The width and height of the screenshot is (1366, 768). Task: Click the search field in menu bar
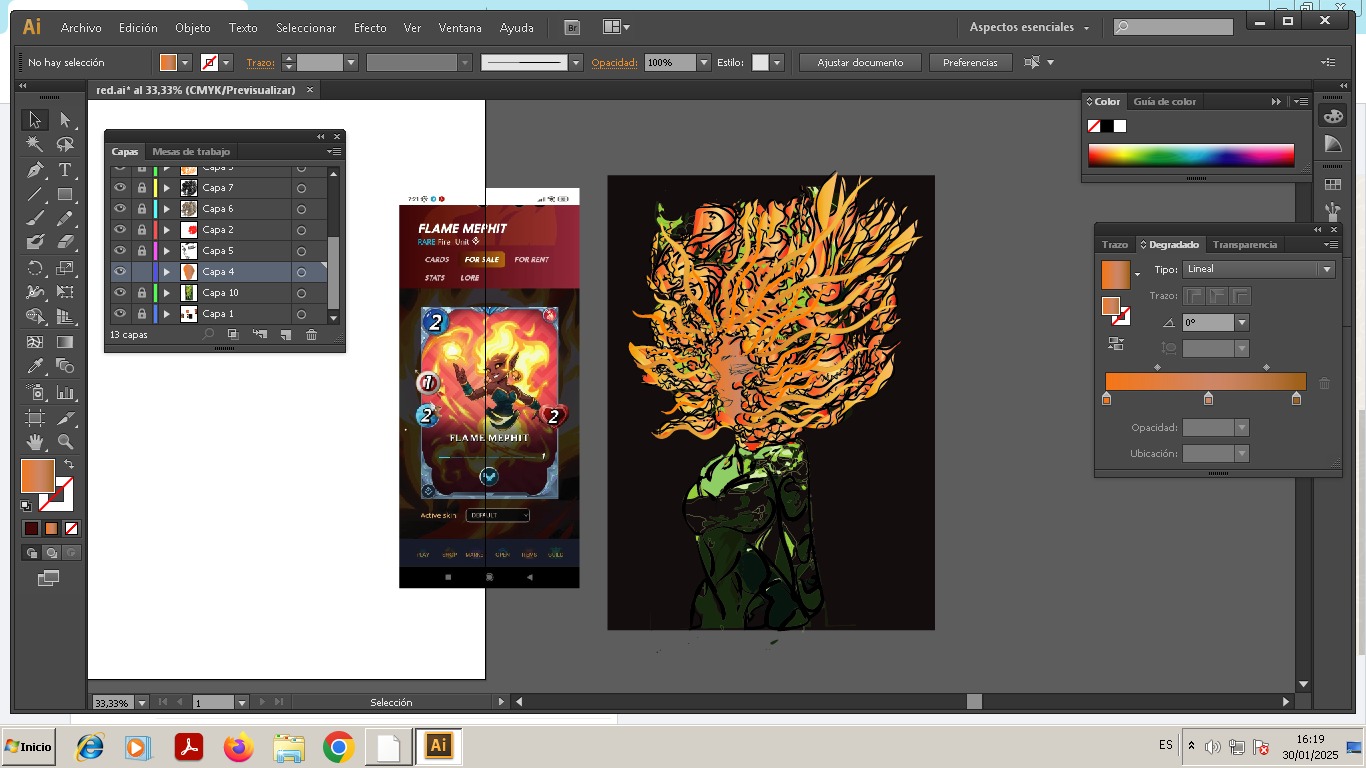[x=1173, y=27]
